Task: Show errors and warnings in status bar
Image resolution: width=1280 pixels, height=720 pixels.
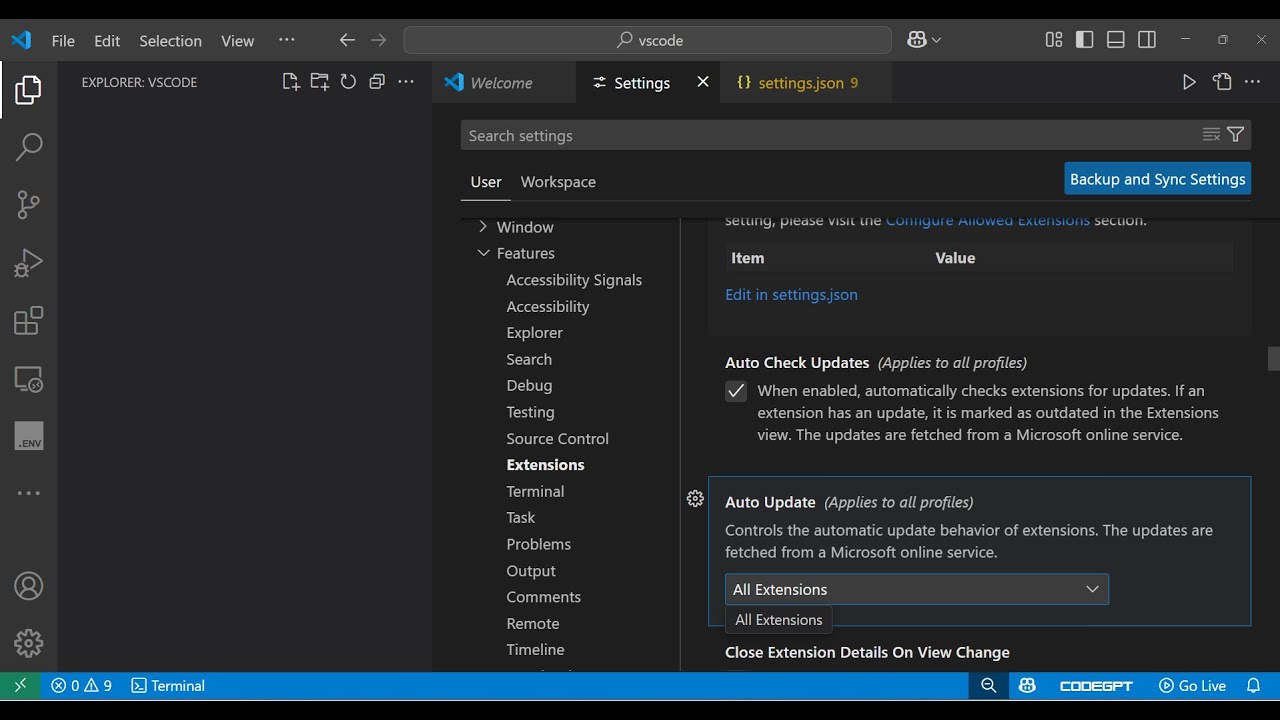Action: click(x=82, y=685)
